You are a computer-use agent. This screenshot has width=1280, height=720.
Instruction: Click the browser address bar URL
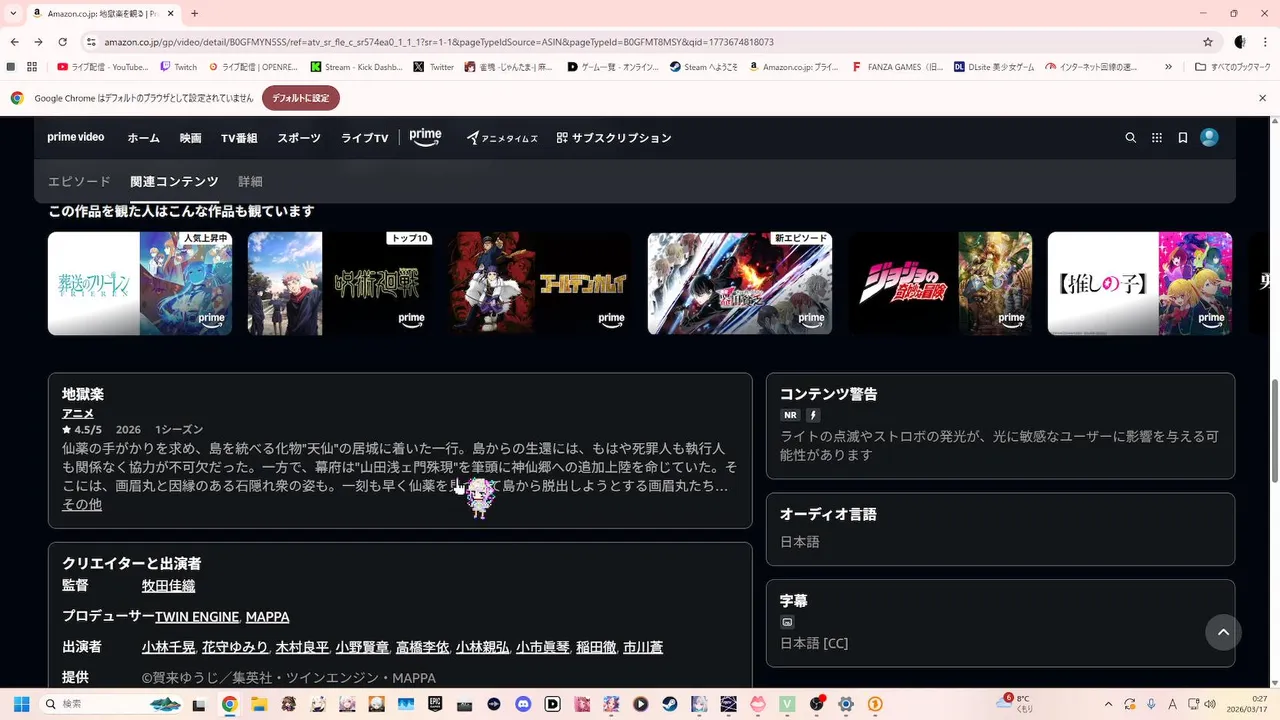click(439, 42)
